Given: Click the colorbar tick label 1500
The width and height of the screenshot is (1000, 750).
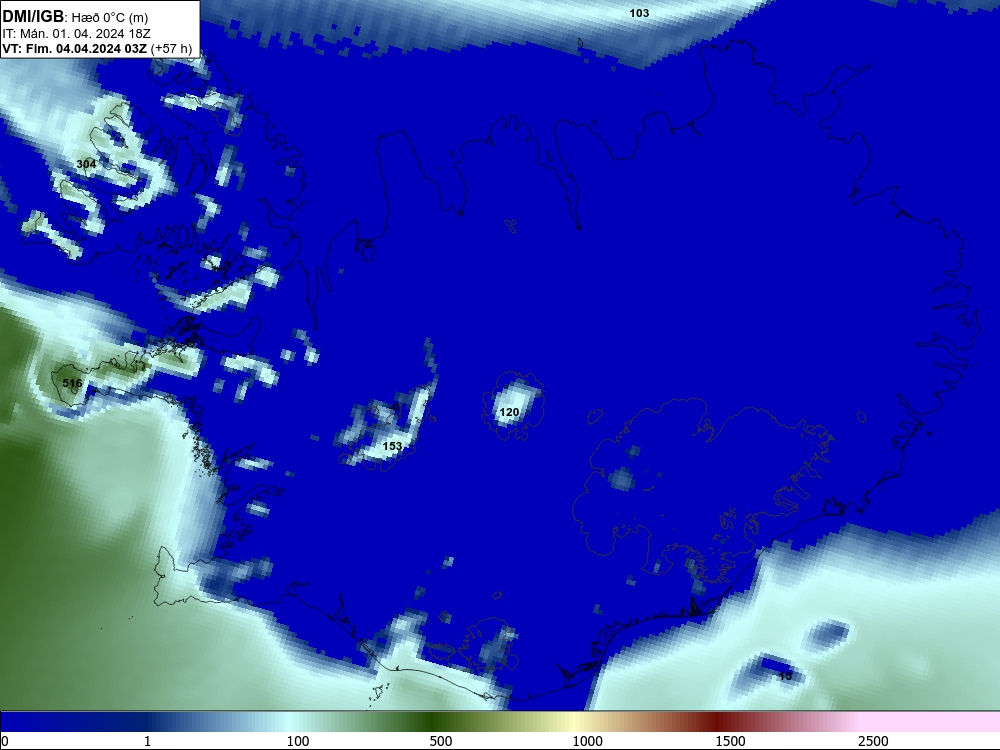Looking at the screenshot, I should pos(730,741).
